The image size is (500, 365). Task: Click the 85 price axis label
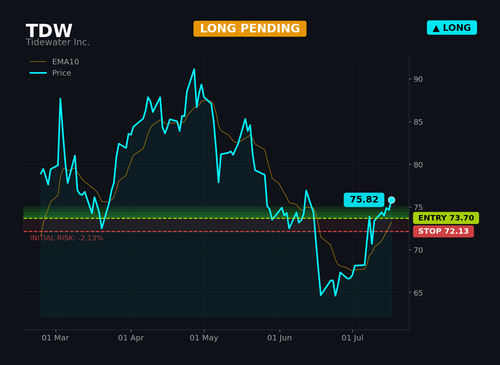point(418,122)
